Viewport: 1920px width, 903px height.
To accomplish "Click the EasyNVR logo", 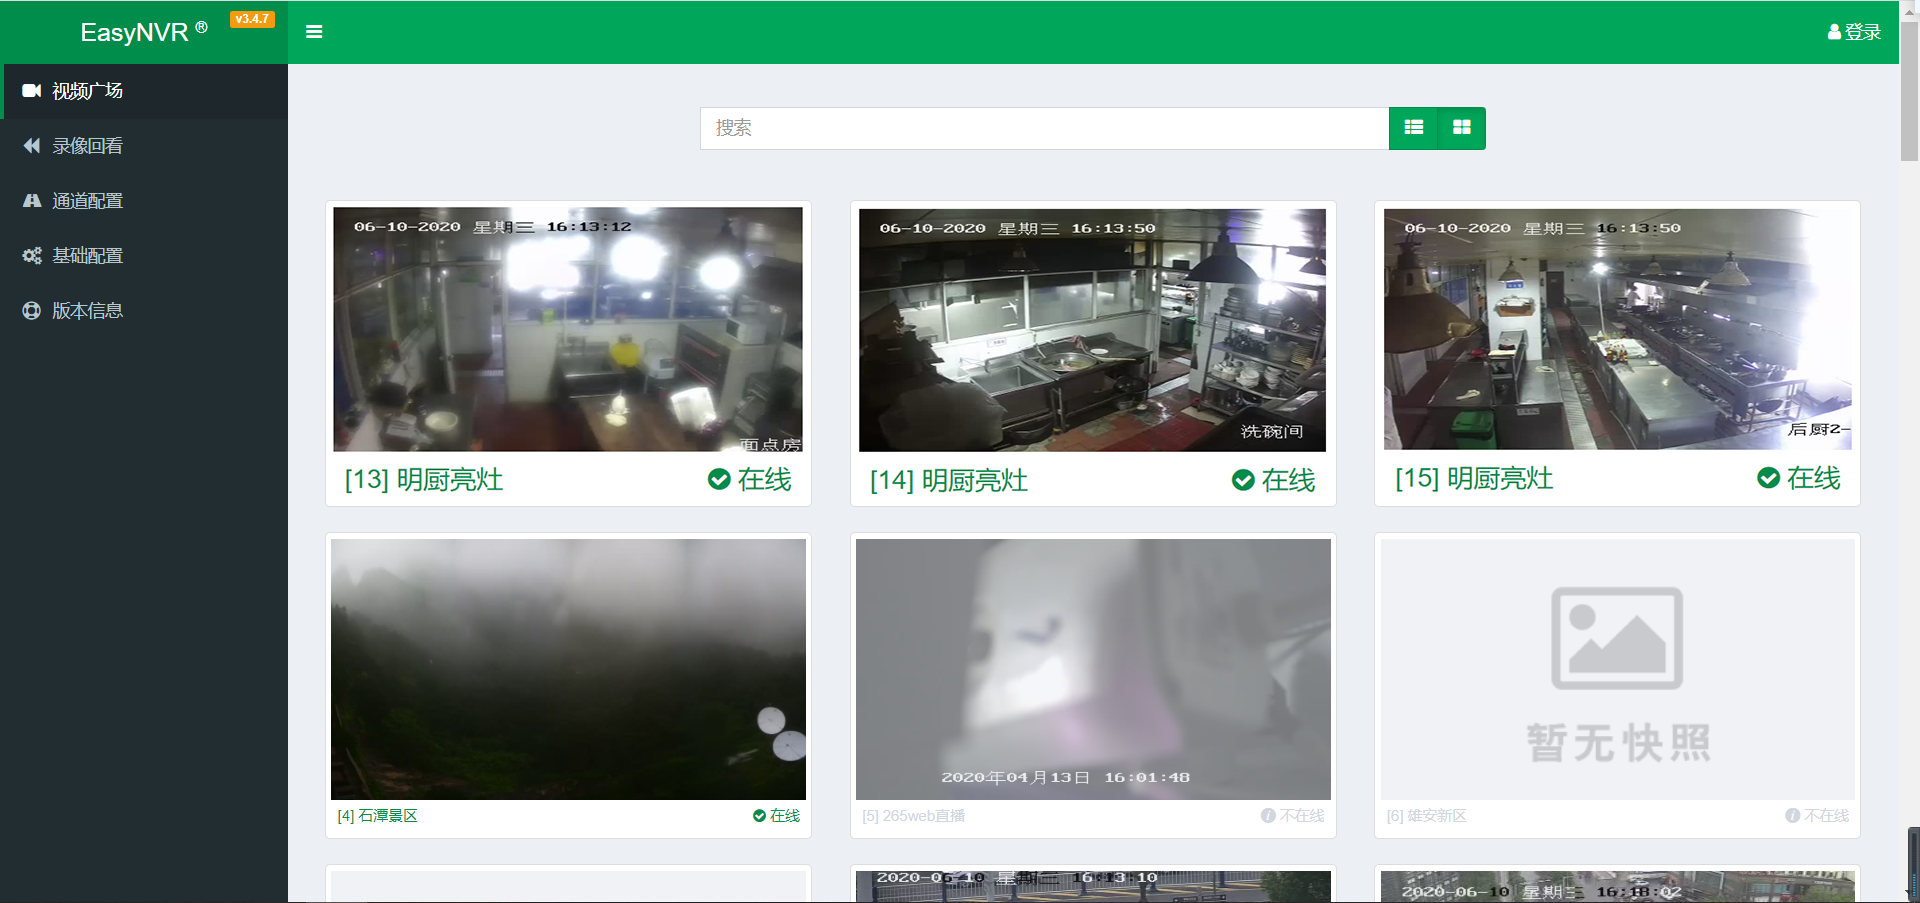I will point(144,32).
